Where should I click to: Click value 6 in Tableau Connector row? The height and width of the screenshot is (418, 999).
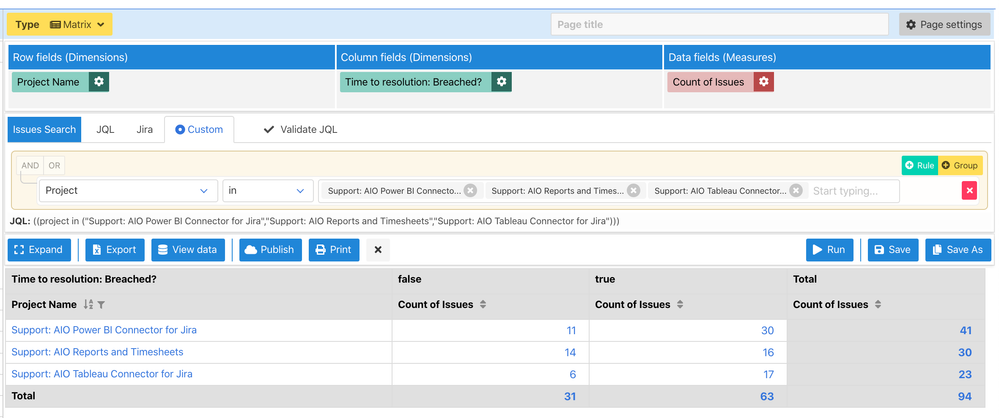[573, 375]
